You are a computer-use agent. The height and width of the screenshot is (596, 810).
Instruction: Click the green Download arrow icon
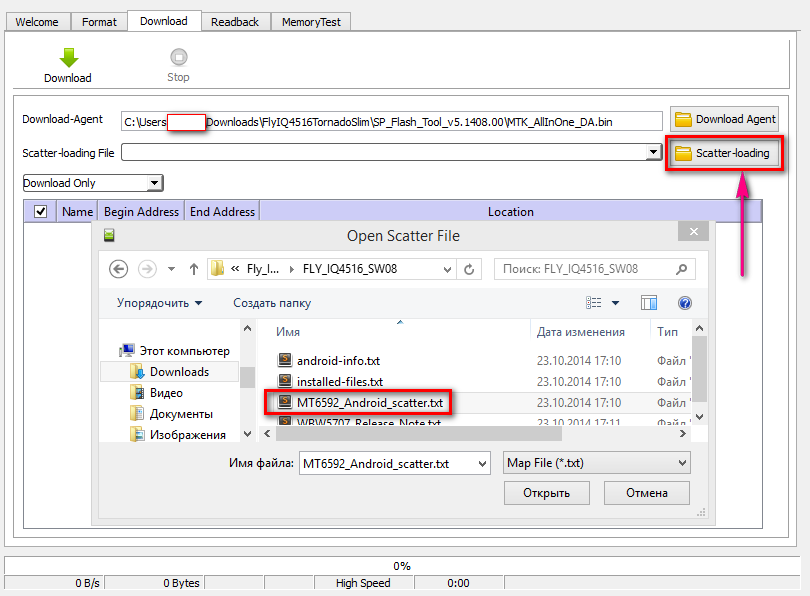pyautogui.click(x=68, y=58)
